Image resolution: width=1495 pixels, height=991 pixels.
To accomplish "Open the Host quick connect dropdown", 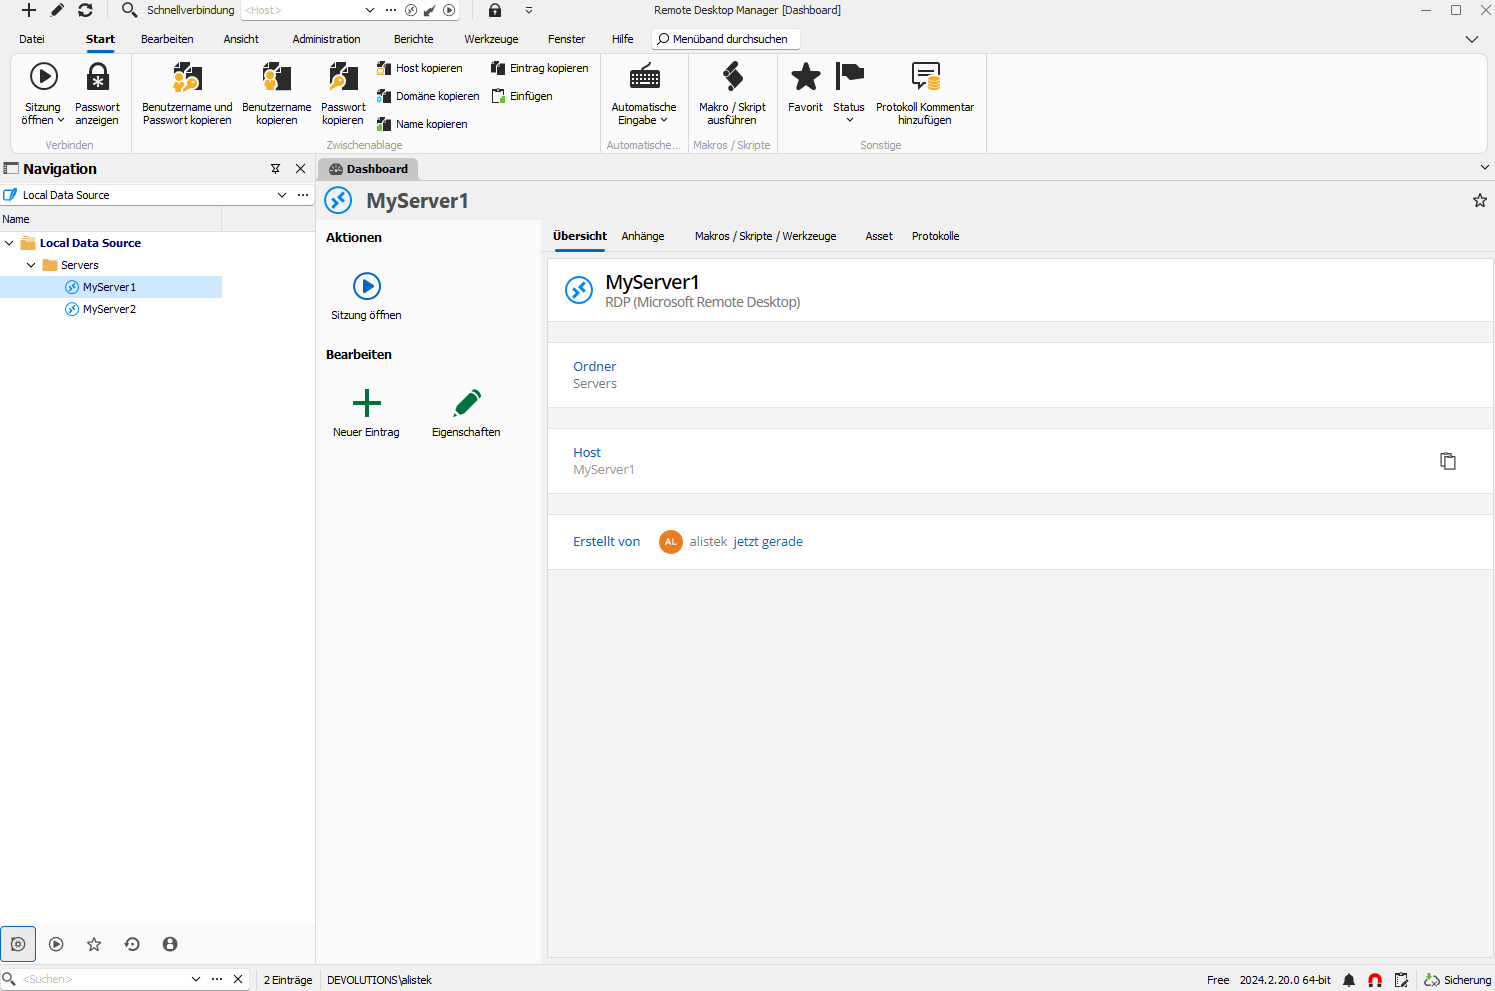I will (x=370, y=10).
